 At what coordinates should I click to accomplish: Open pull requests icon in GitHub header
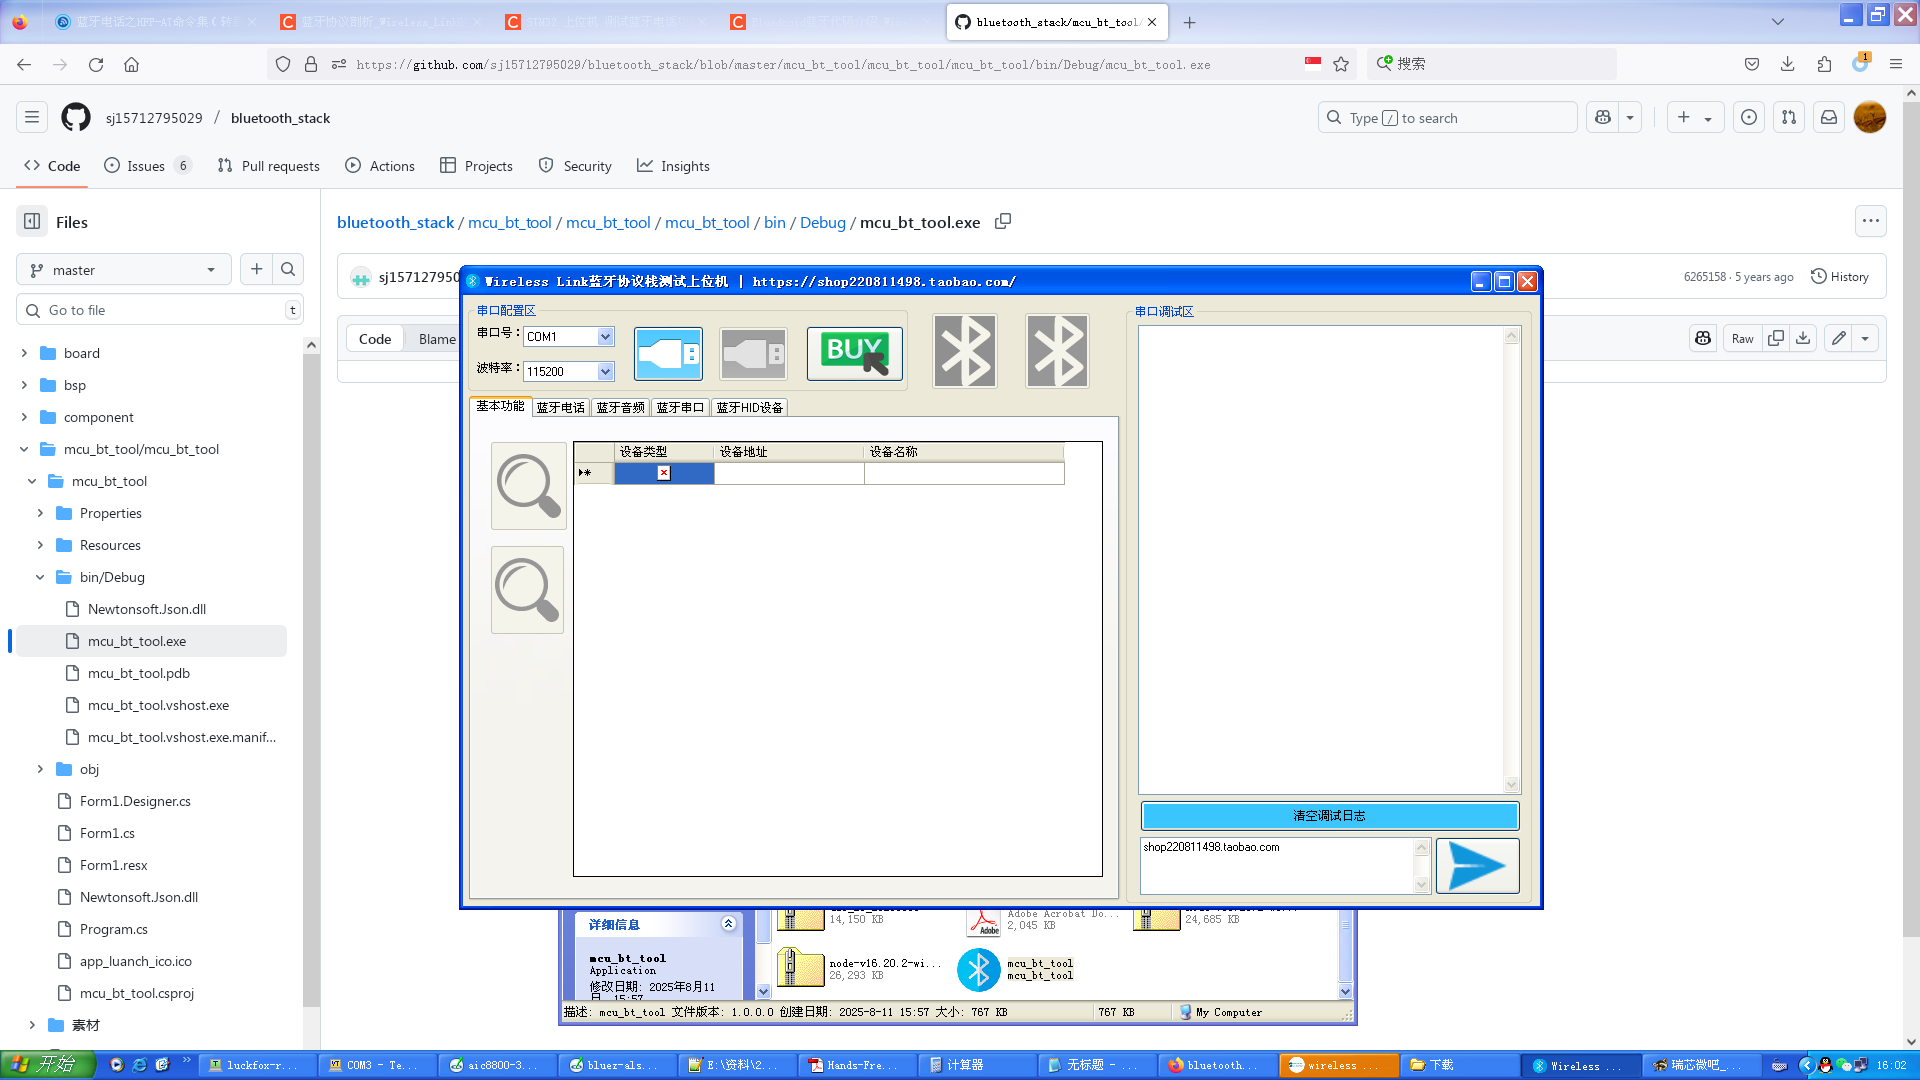click(1789, 118)
